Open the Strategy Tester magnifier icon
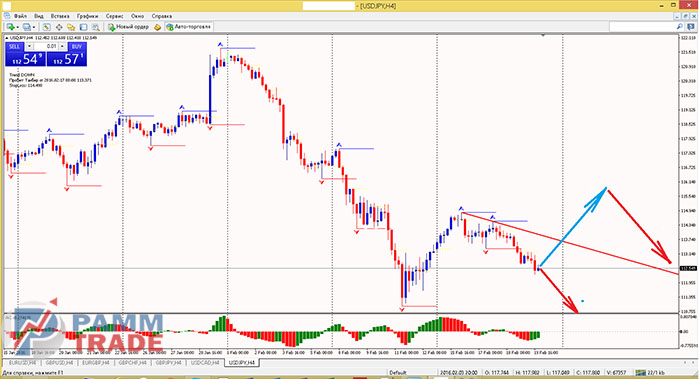 pos(96,27)
